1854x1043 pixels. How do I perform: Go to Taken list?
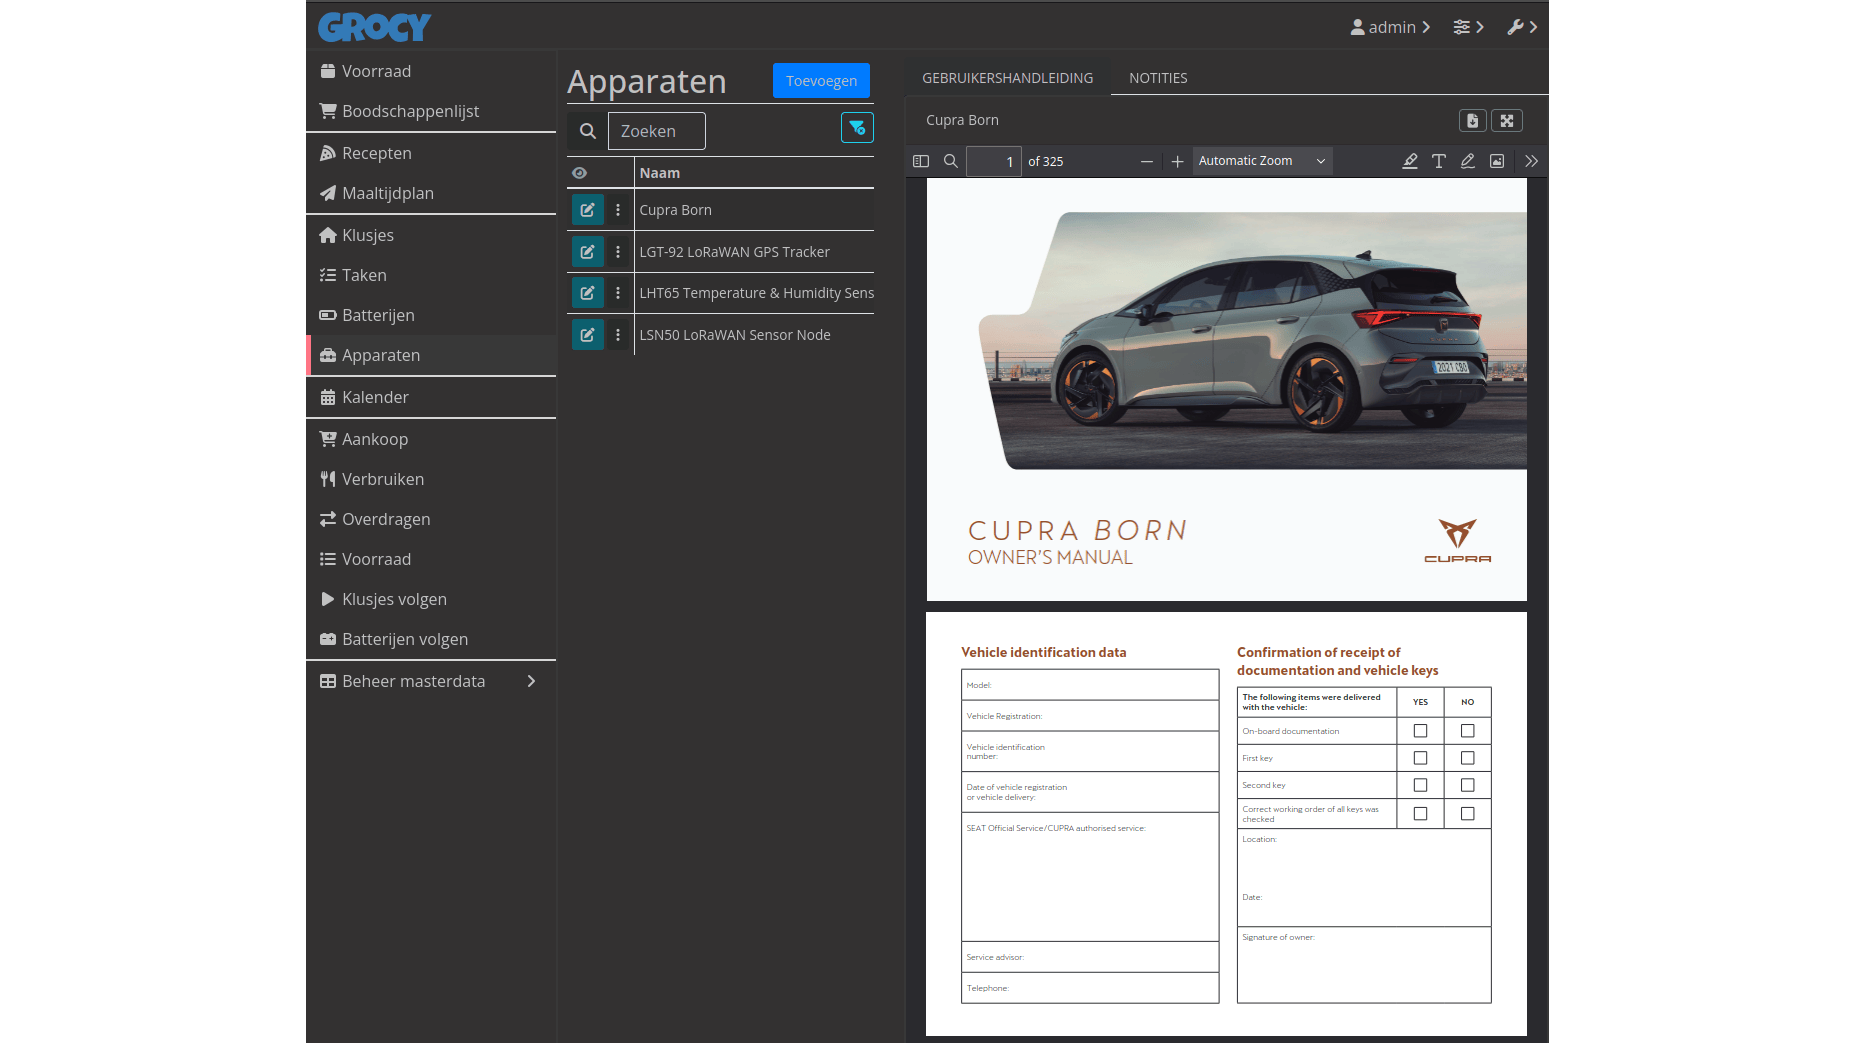[x=431, y=275]
